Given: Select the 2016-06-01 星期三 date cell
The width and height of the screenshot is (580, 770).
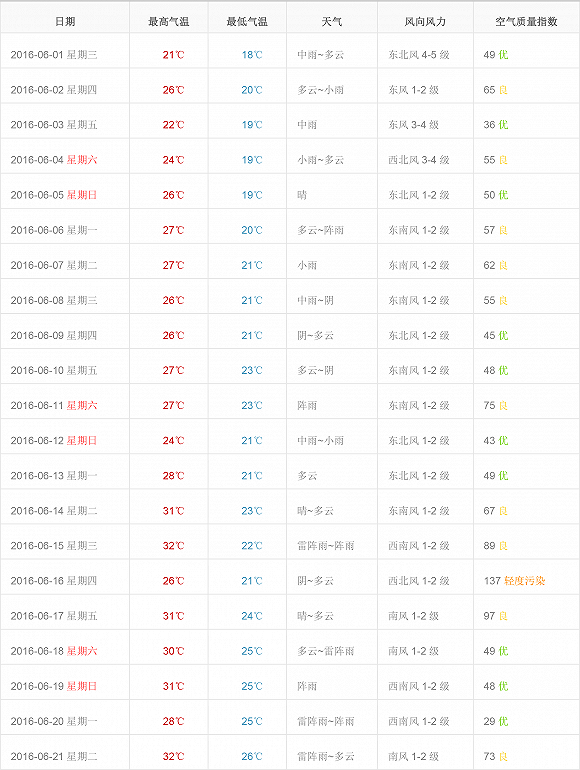Looking at the screenshot, I should (54, 55).
